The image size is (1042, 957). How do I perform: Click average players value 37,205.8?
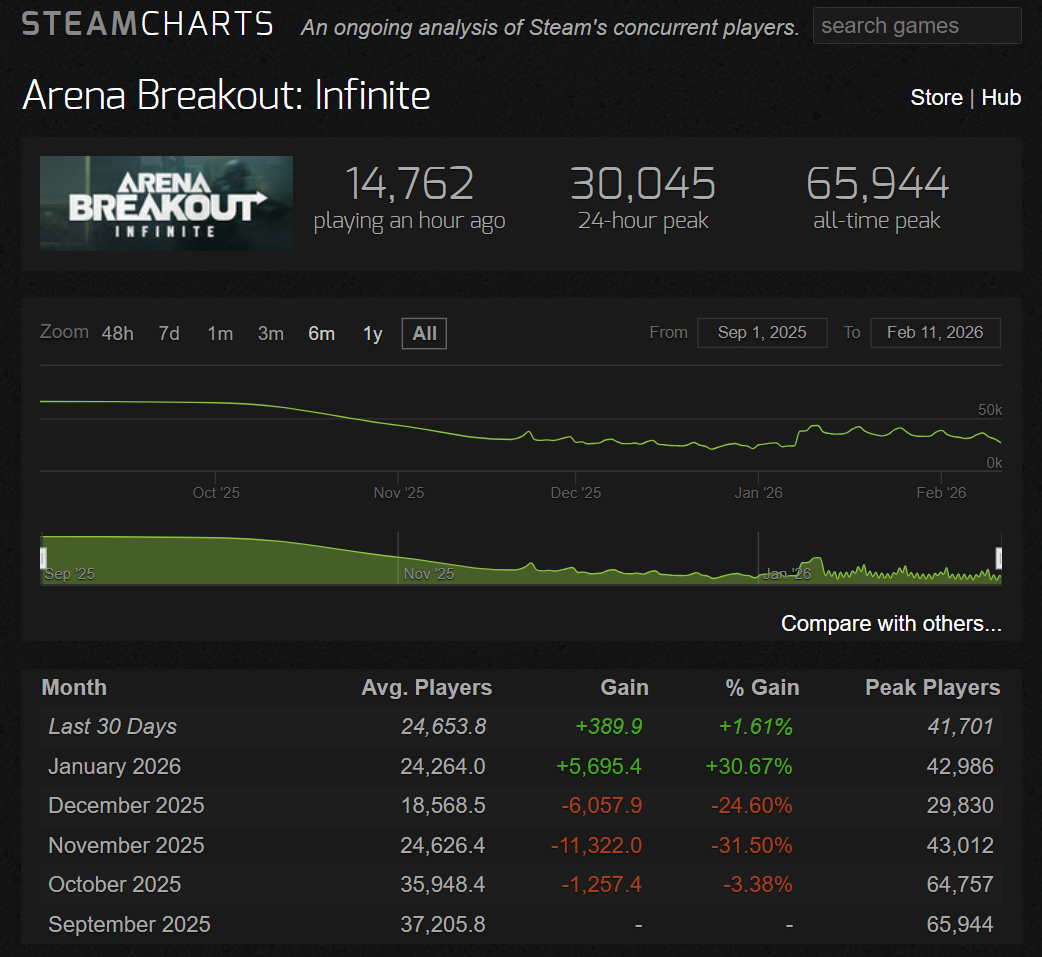click(443, 924)
